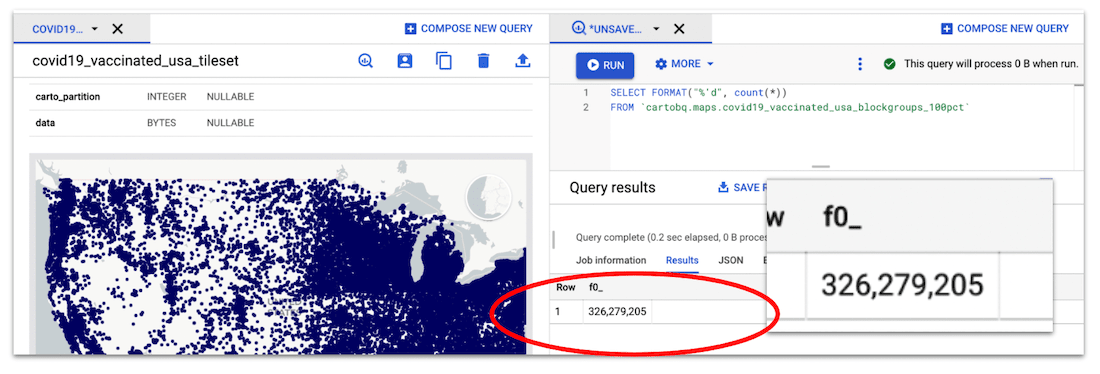Switch to the Results tab
1100x374 pixels.
pos(682,260)
